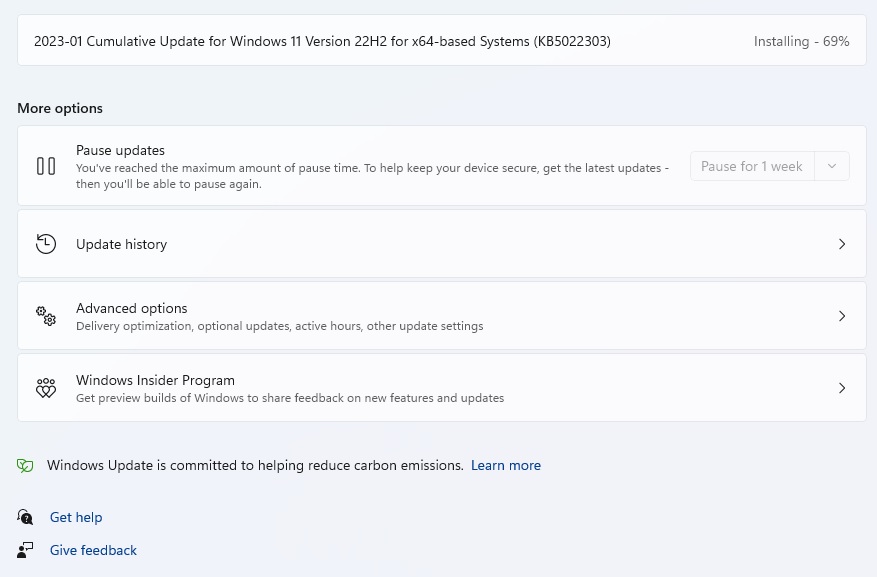Select the Windows Insider Program row
The height and width of the screenshot is (577, 877).
(440, 387)
